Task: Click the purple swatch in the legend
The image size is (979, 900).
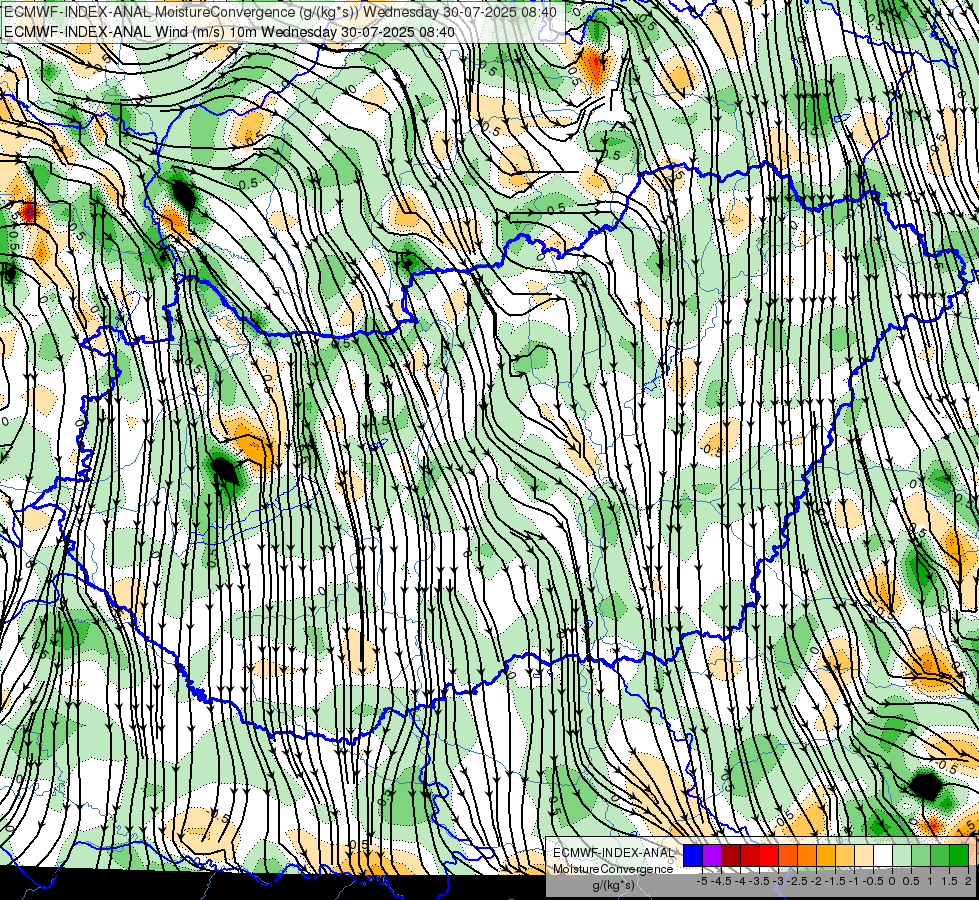Action: (x=712, y=856)
